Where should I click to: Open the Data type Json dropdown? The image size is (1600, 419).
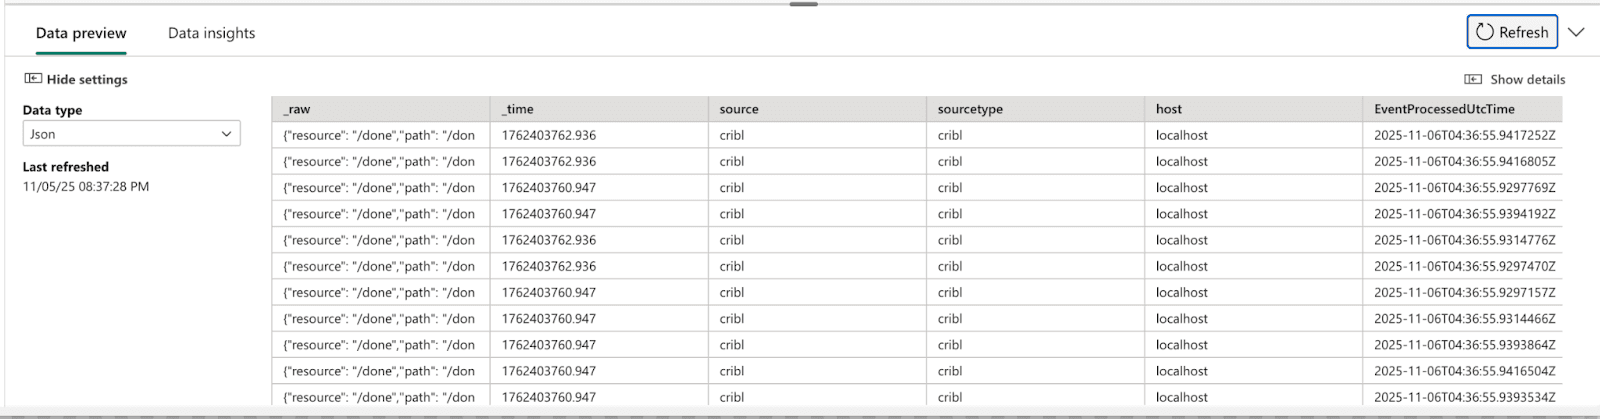click(131, 134)
